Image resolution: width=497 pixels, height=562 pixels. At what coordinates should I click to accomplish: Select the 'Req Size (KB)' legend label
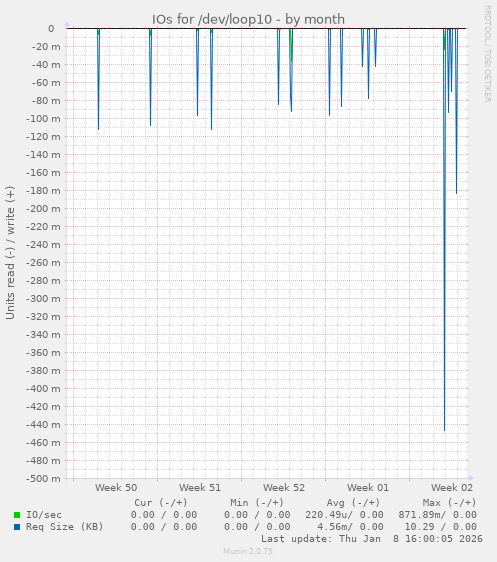click(64, 527)
